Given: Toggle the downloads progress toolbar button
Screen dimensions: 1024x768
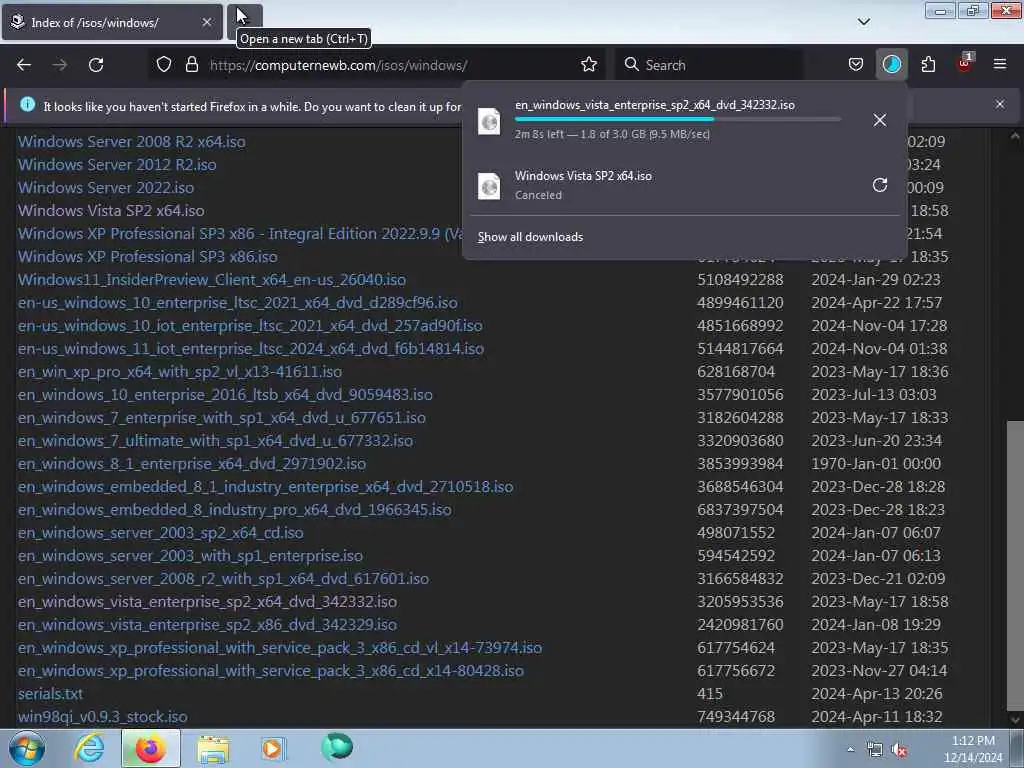Looking at the screenshot, I should pyautogui.click(x=891, y=65).
